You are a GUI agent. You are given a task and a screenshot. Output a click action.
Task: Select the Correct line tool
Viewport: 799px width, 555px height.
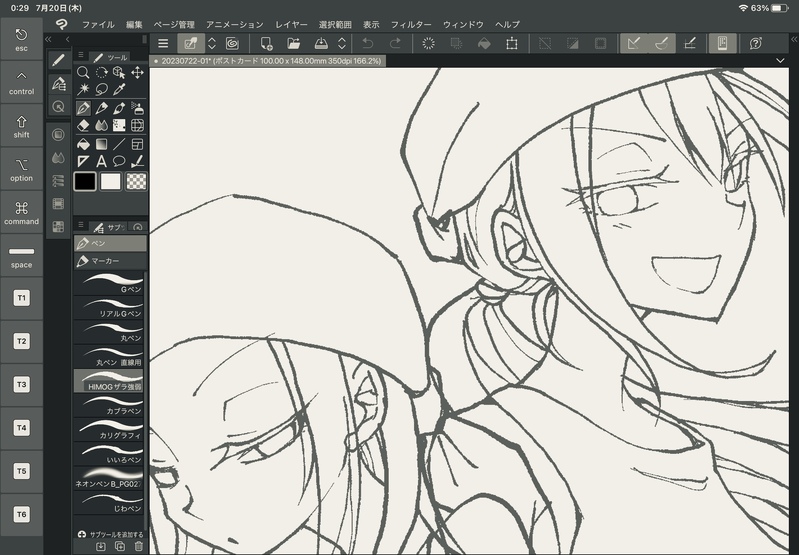click(137, 162)
